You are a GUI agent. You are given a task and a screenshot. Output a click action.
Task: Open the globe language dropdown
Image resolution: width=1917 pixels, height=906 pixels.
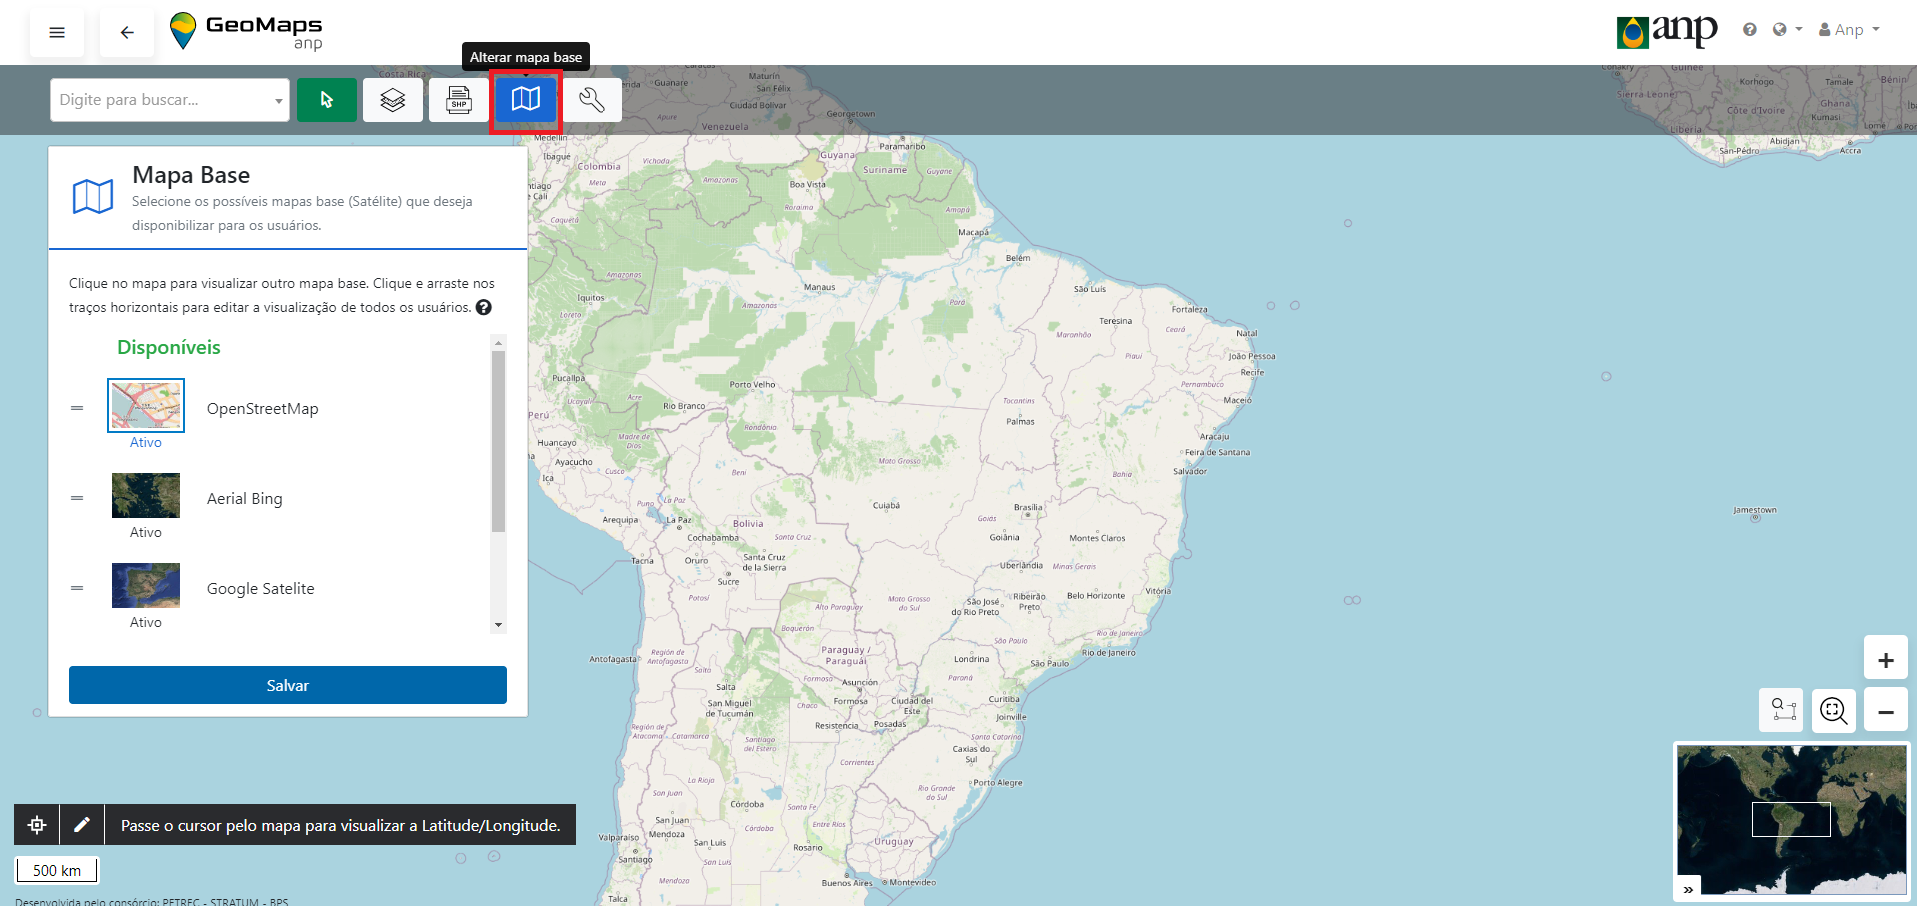coord(1786,30)
